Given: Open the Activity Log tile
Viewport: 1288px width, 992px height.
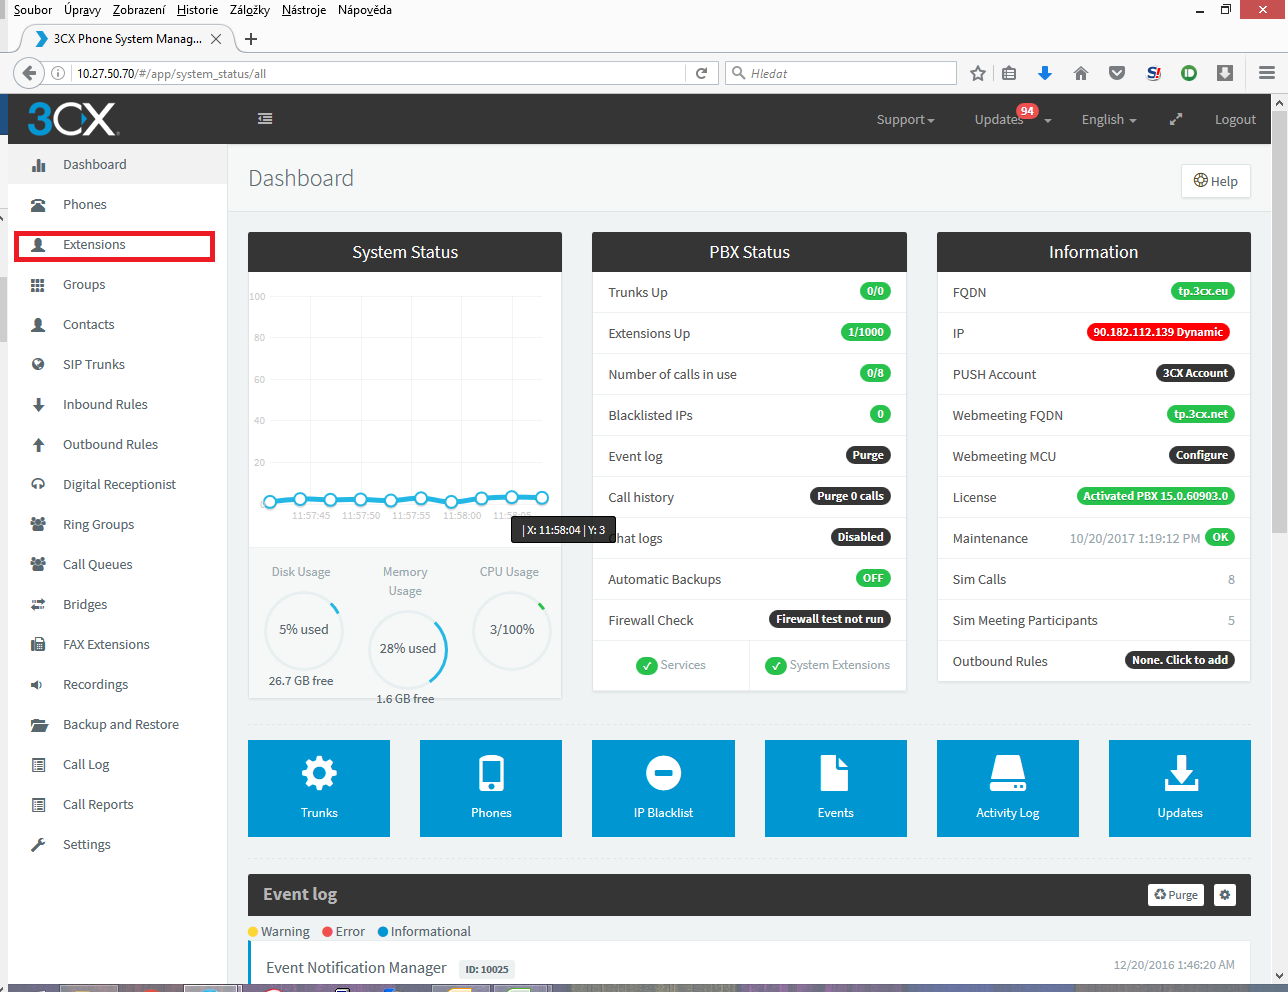Looking at the screenshot, I should coord(1007,788).
